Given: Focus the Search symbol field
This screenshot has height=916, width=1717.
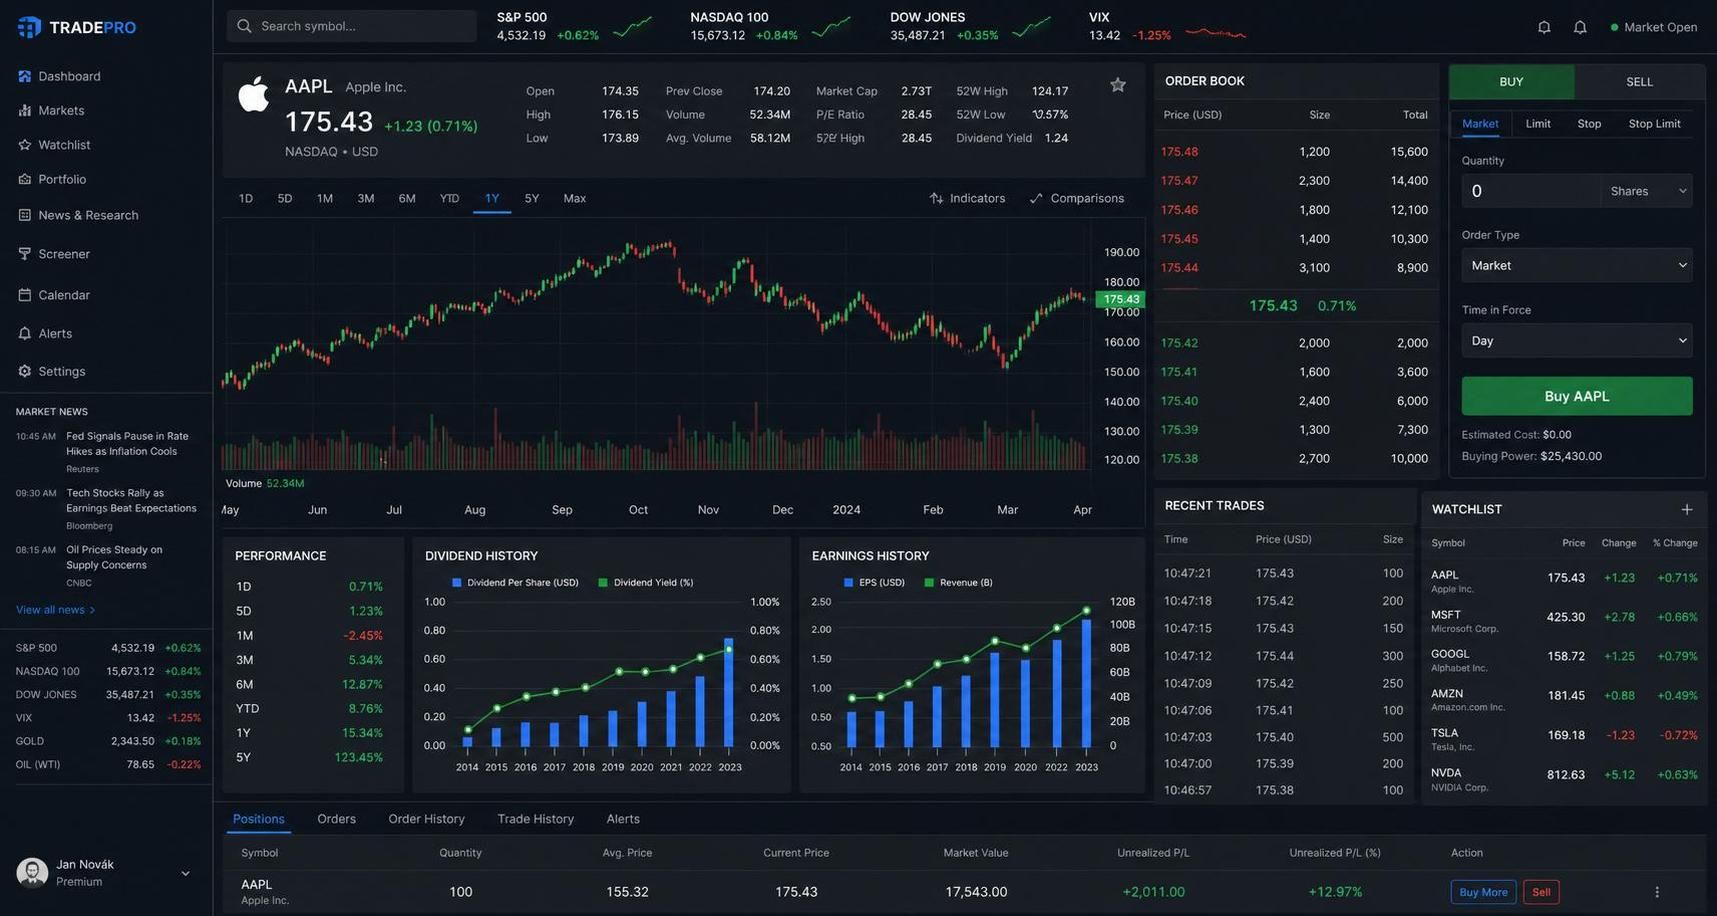Looking at the screenshot, I should (x=352, y=26).
